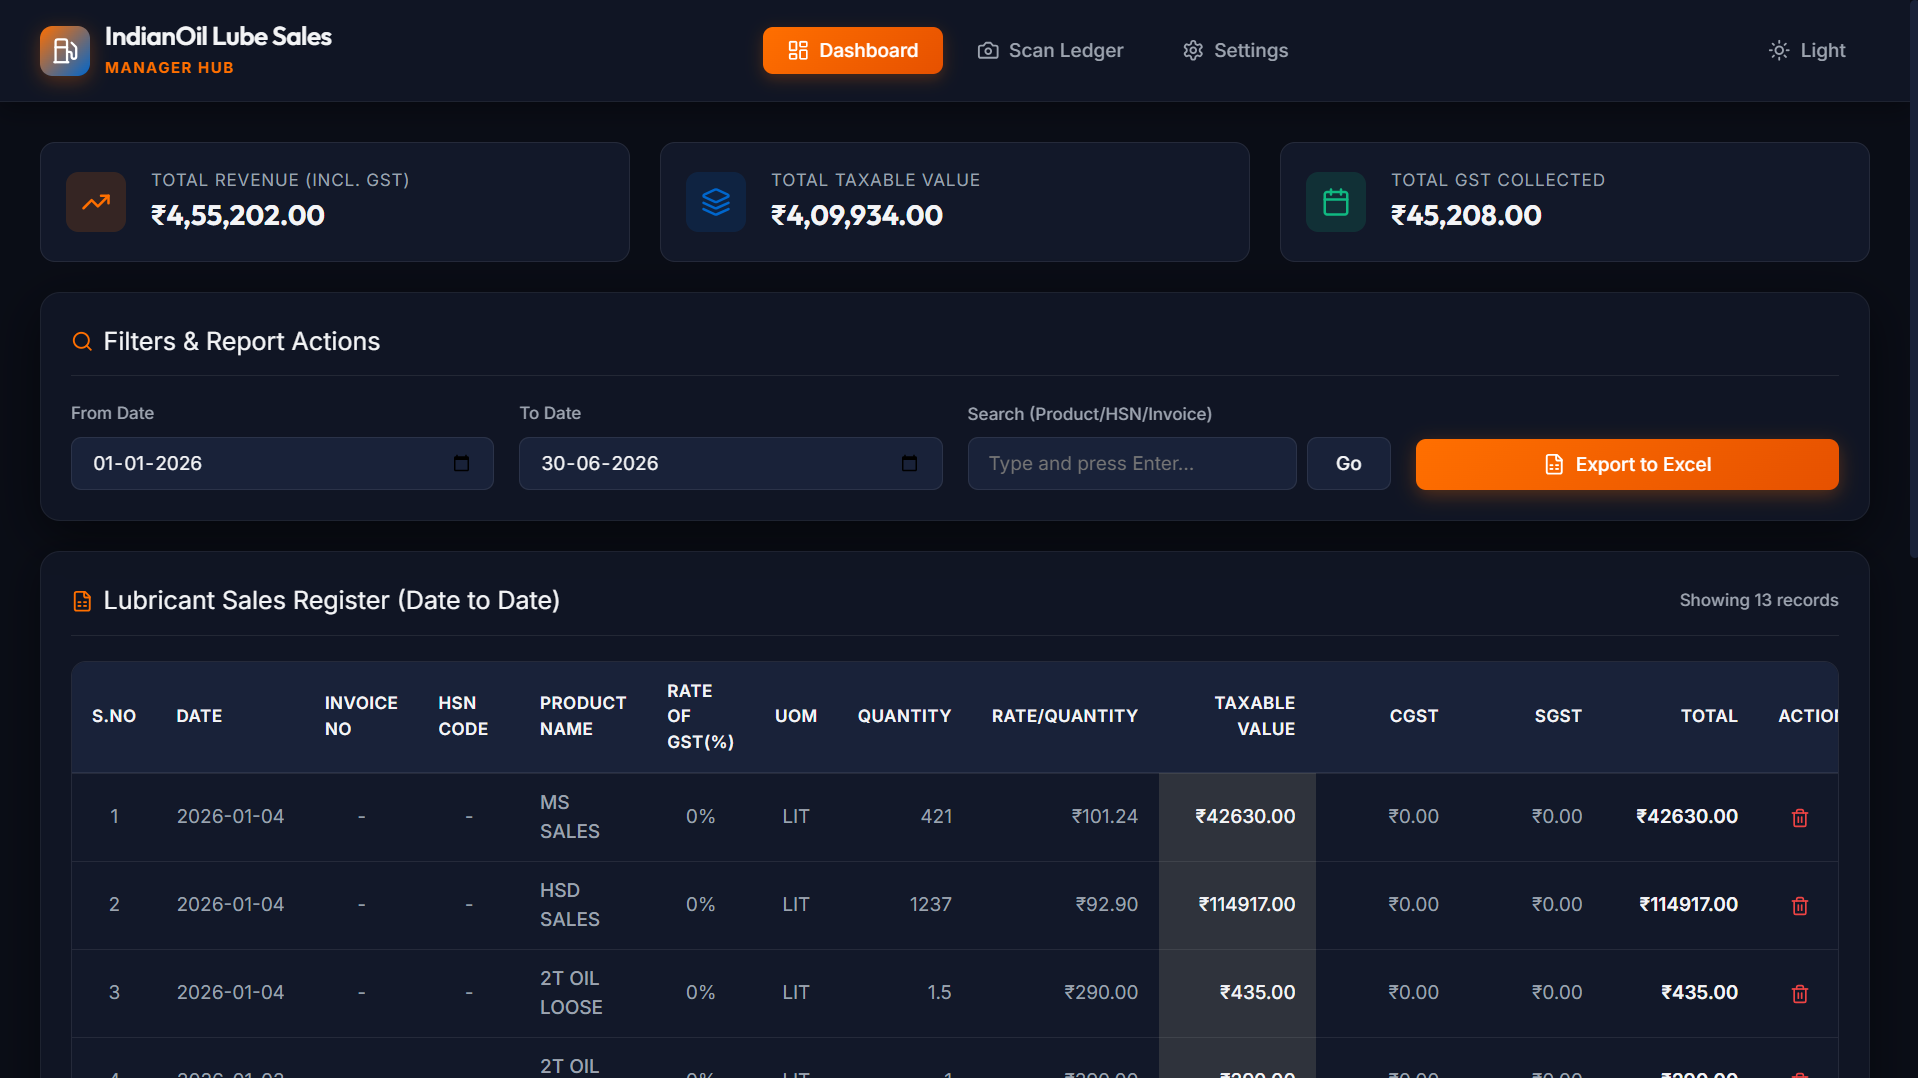The image size is (1918, 1078).
Task: Click the S.NO column header
Action: (114, 716)
